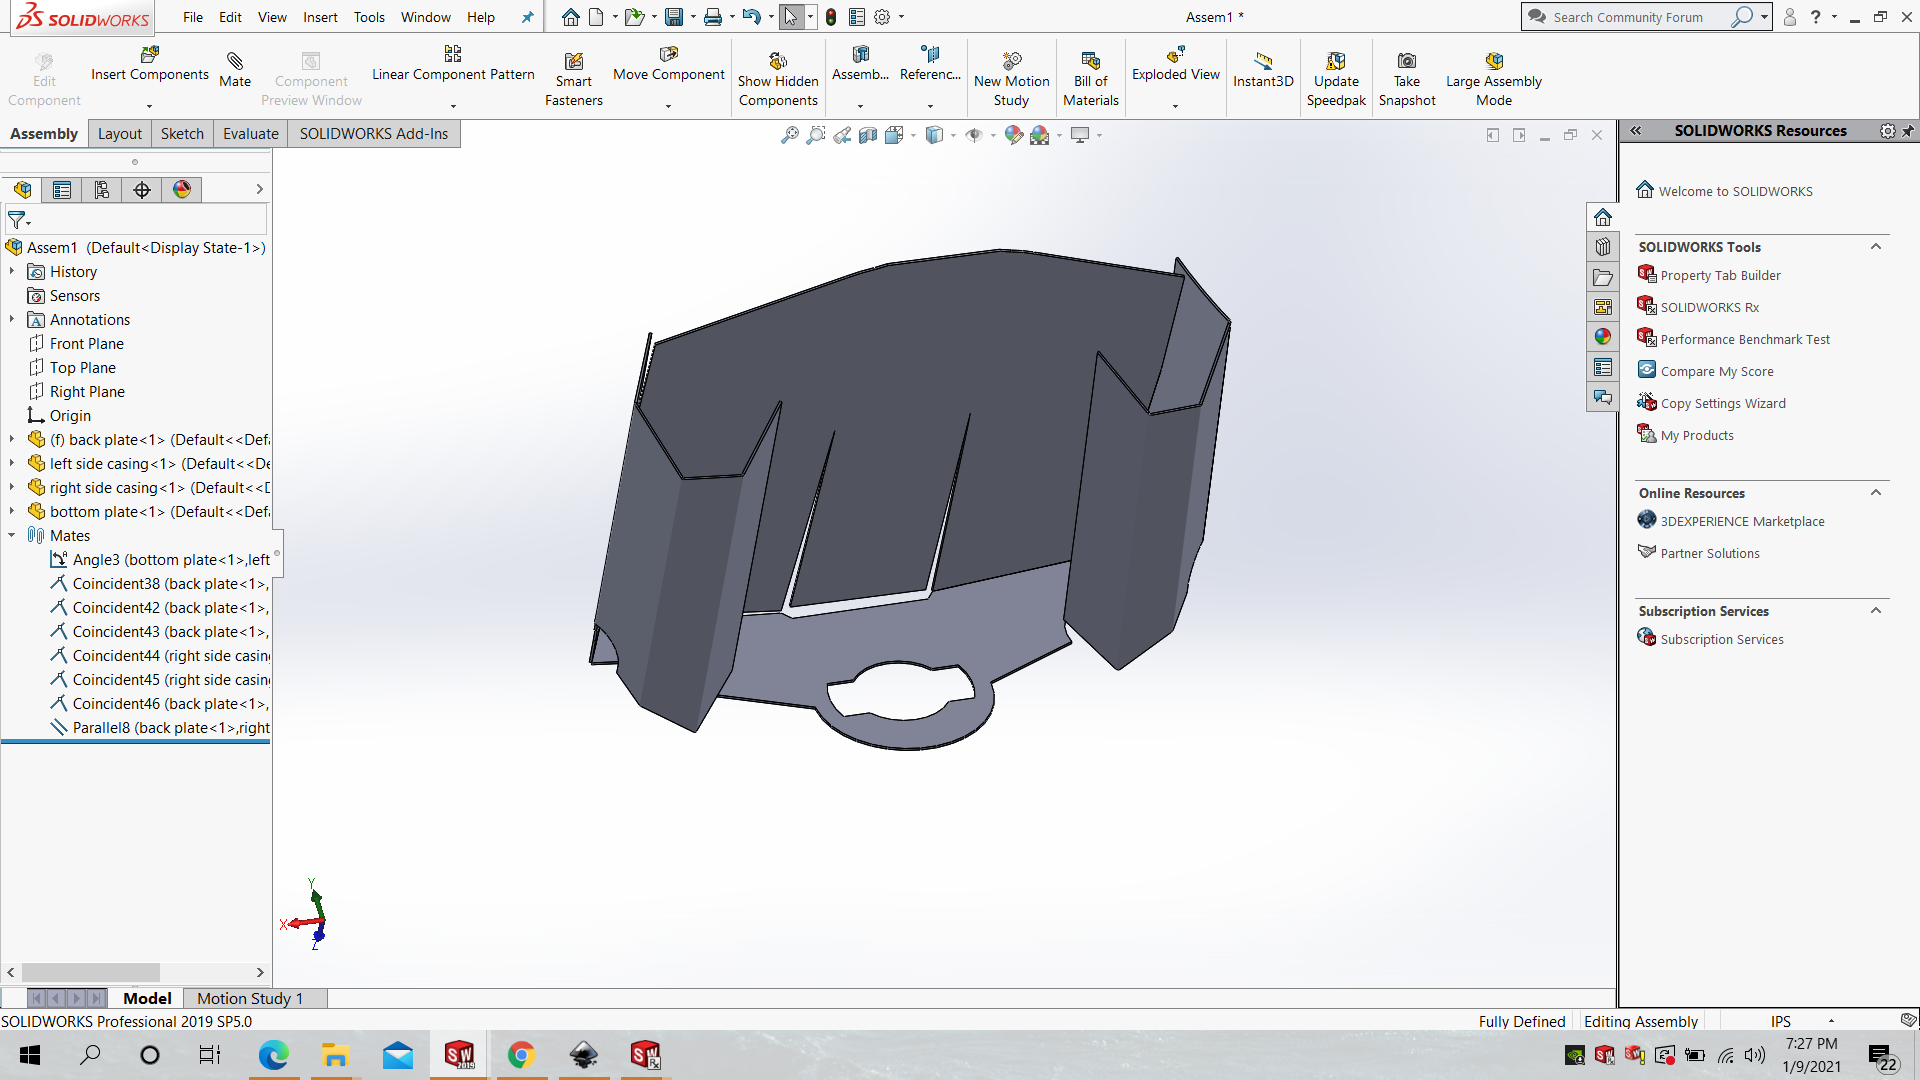The image size is (1920, 1080).
Task: Open Windows Start menu
Action: coord(30,1055)
